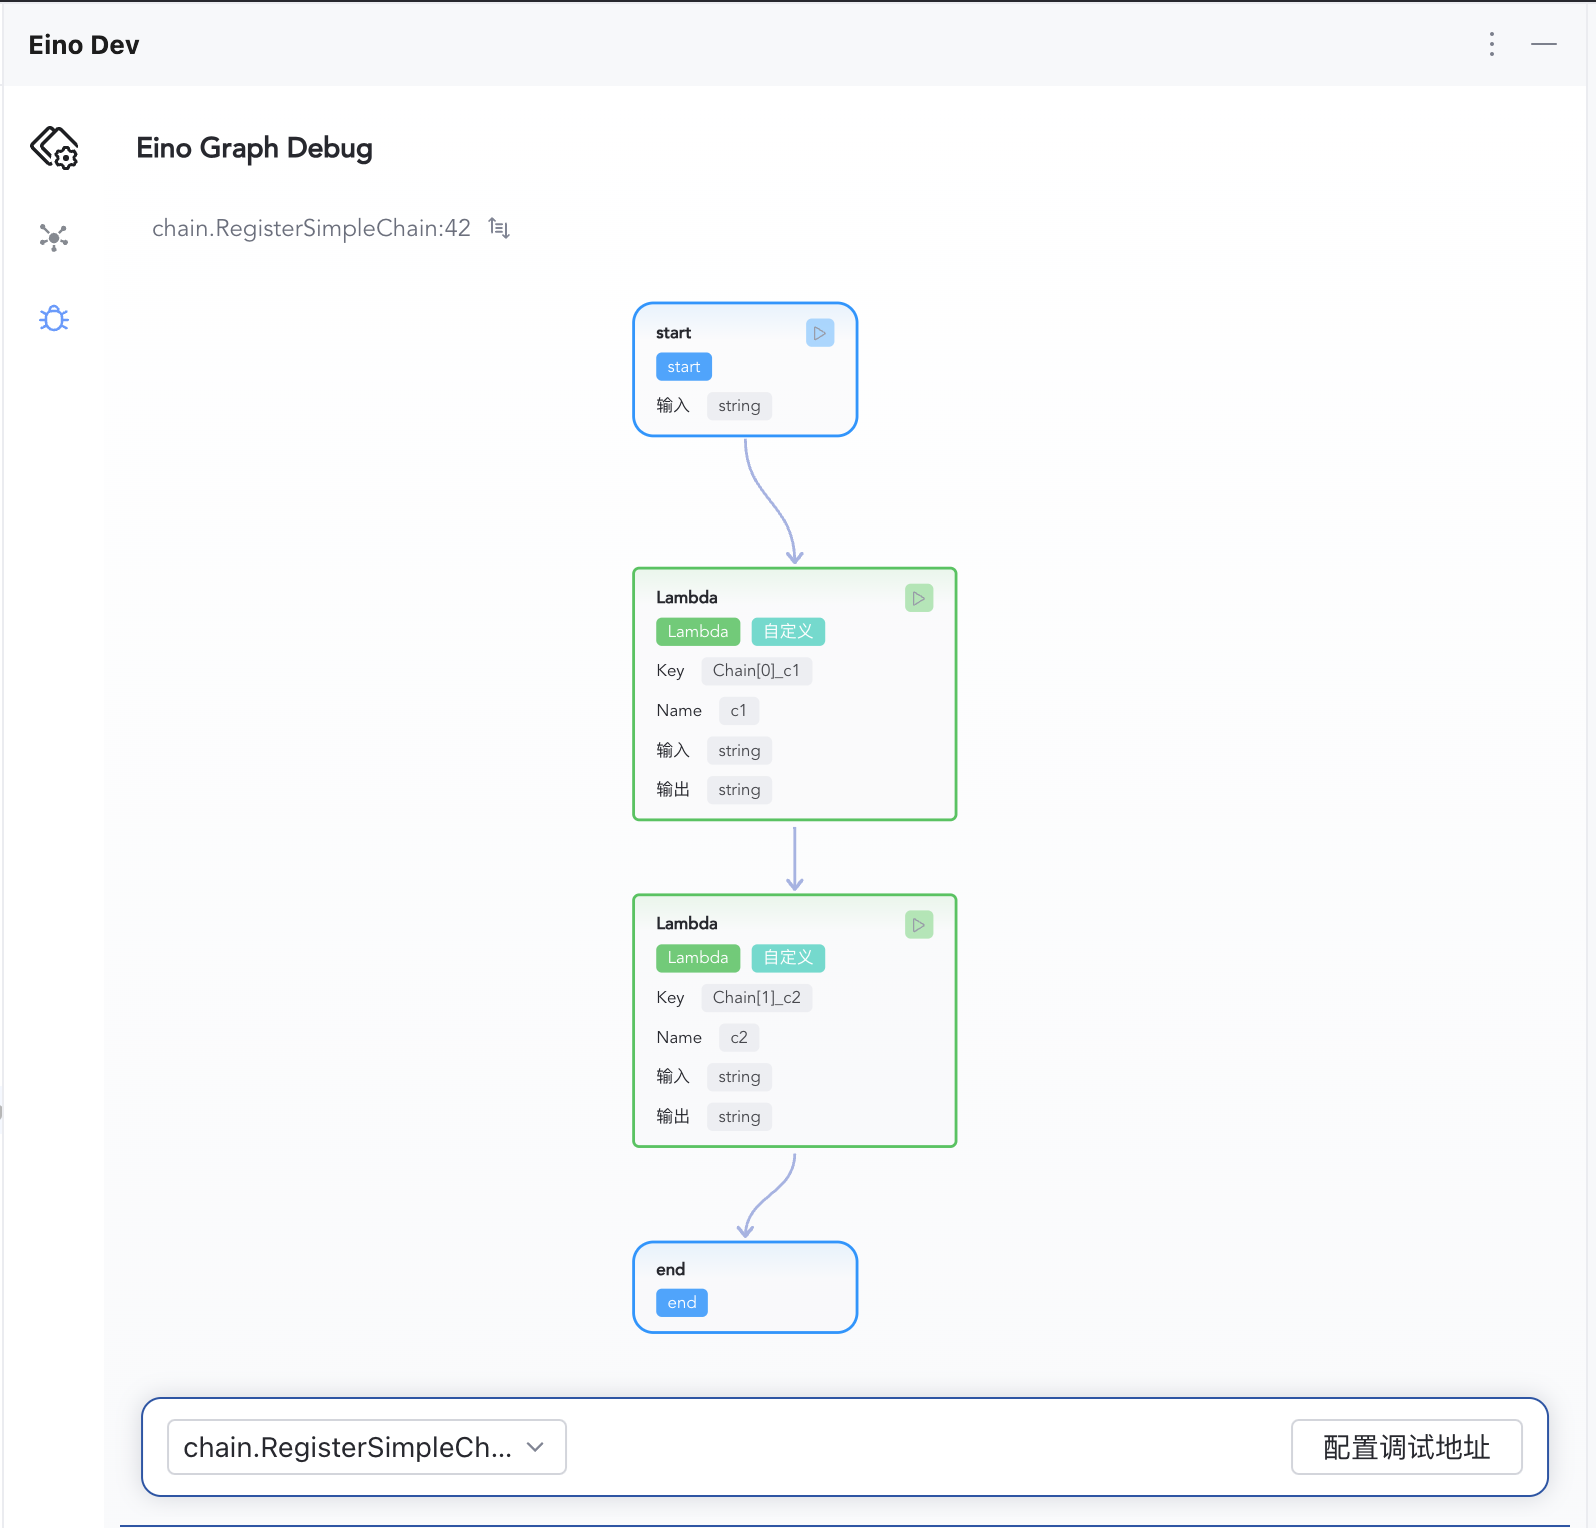Select the Chain[0]_c1 key value

point(756,671)
